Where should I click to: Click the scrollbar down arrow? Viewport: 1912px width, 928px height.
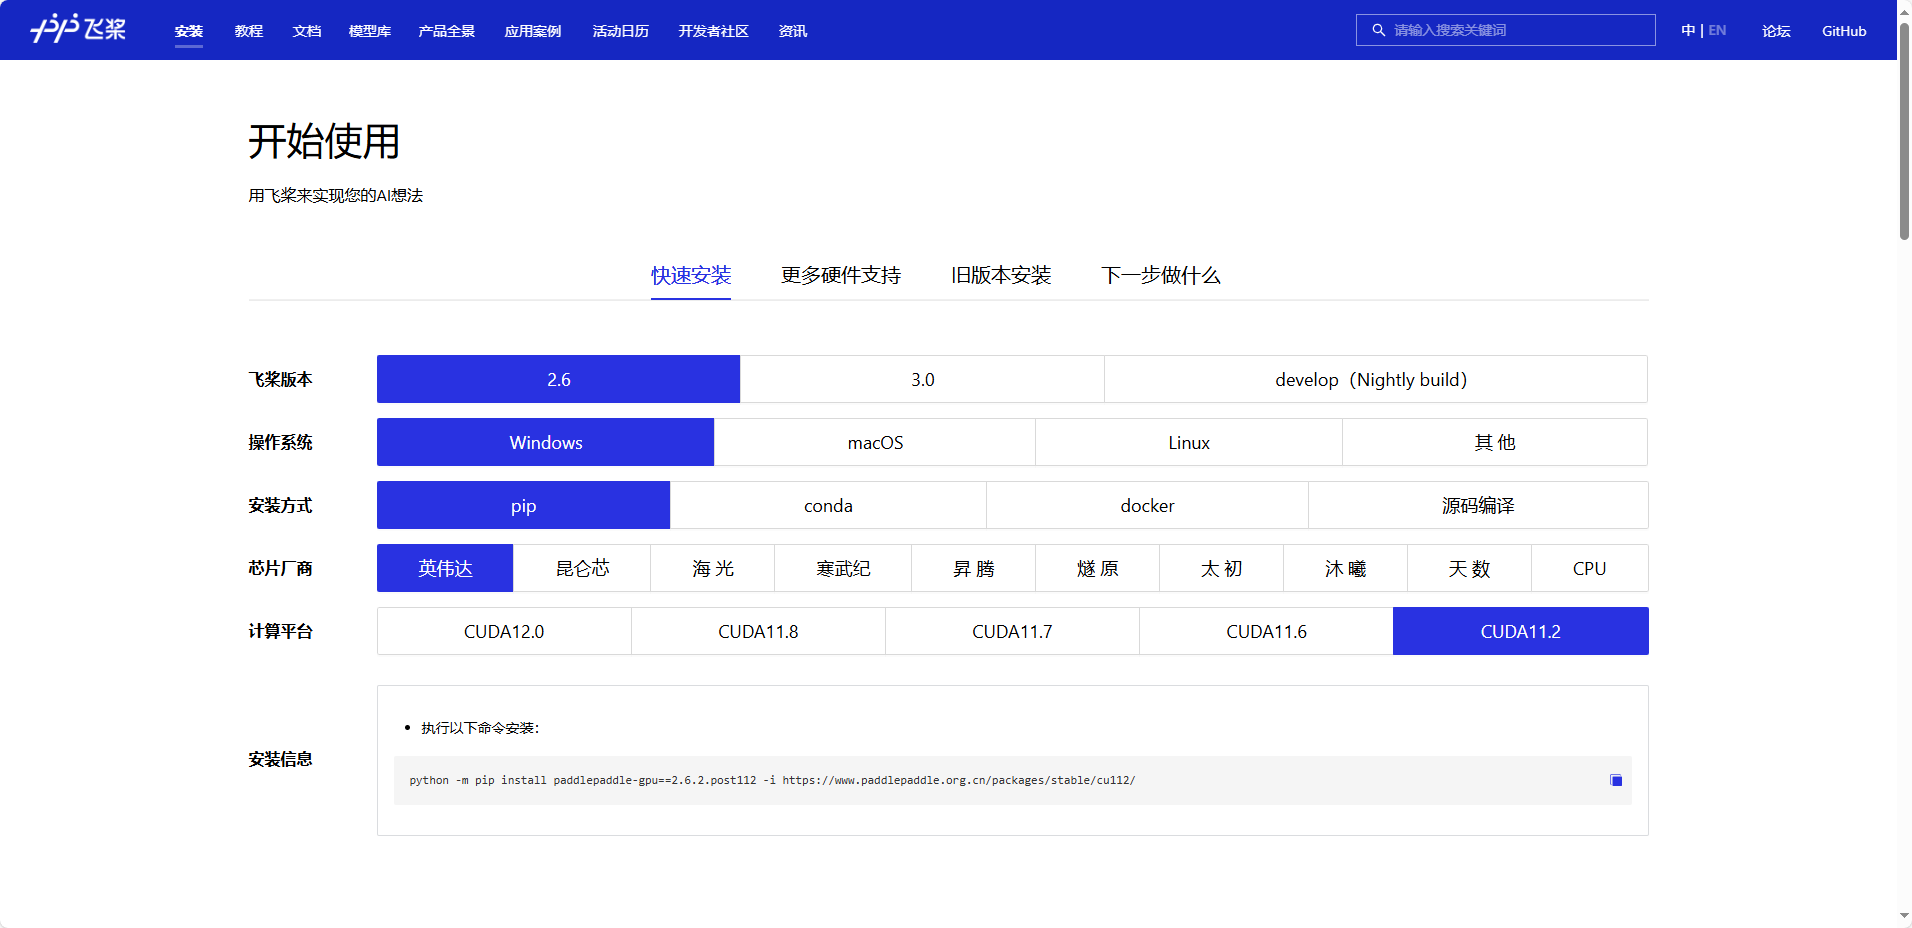pos(1904,916)
